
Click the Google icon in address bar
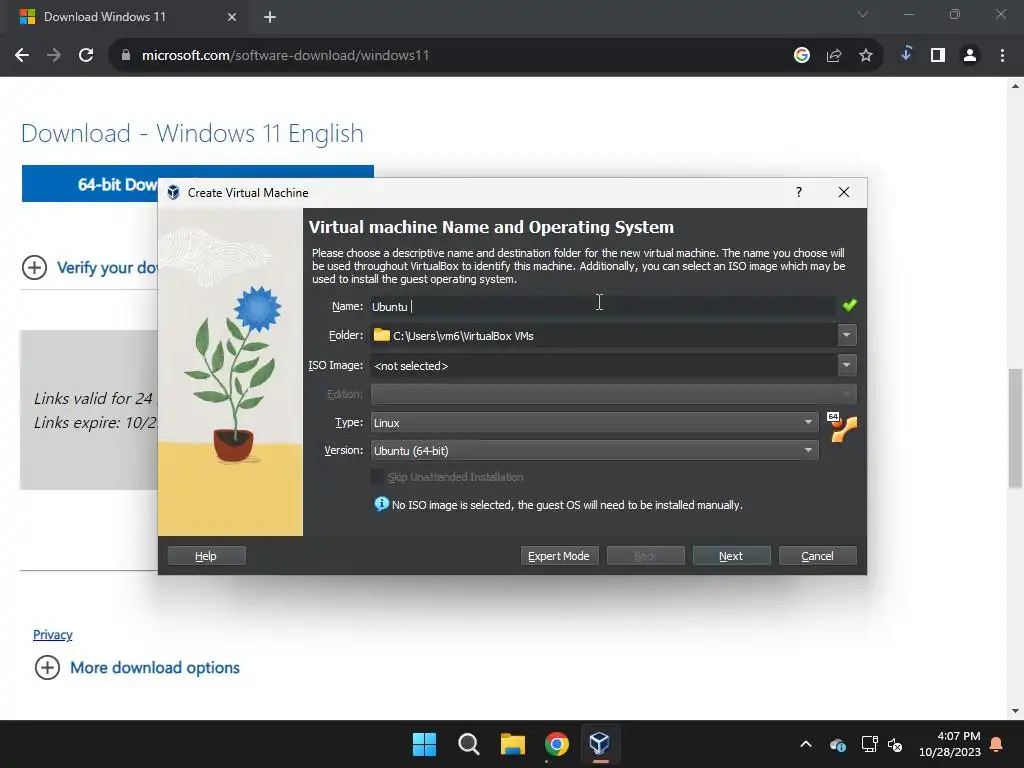(802, 56)
